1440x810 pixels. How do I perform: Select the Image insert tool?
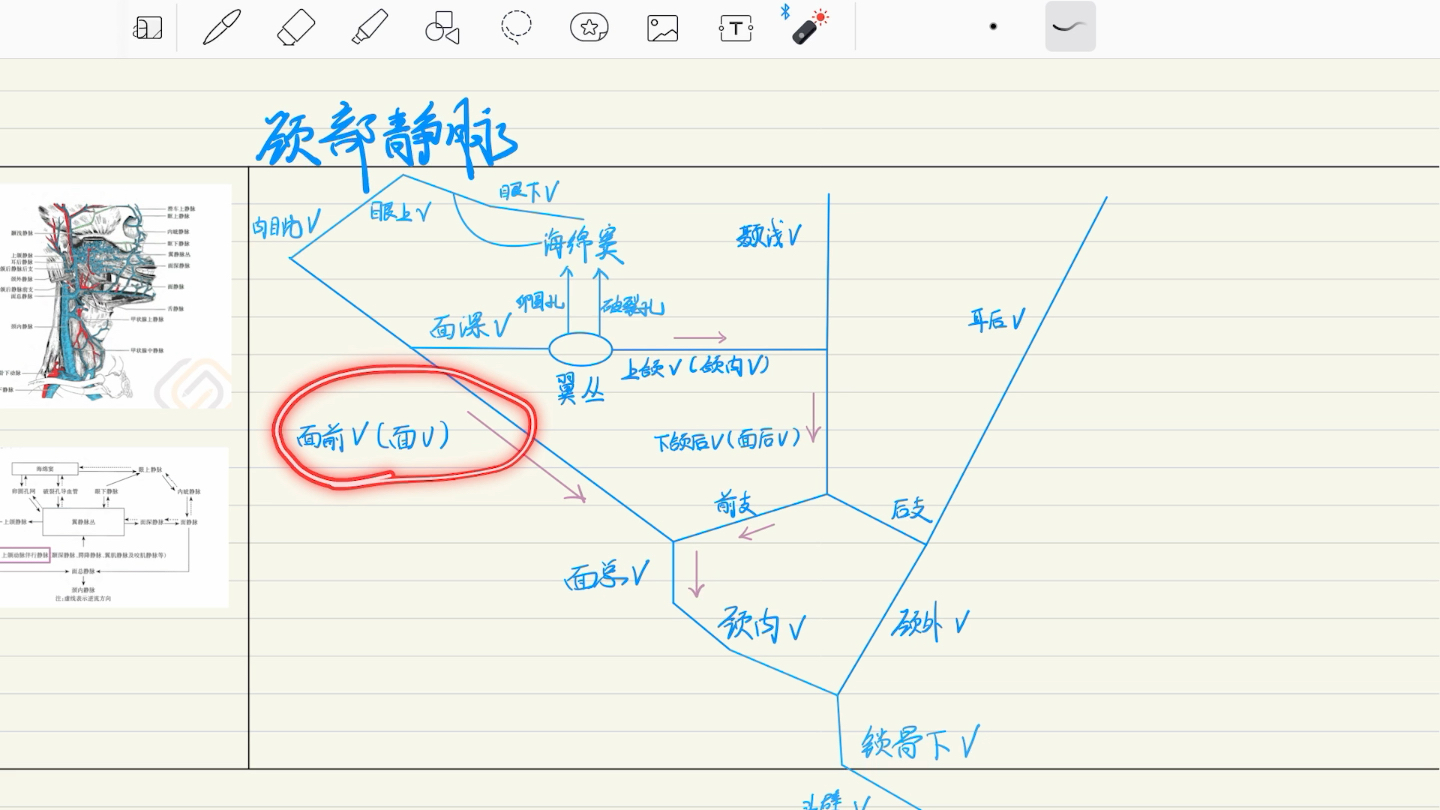pos(663,28)
